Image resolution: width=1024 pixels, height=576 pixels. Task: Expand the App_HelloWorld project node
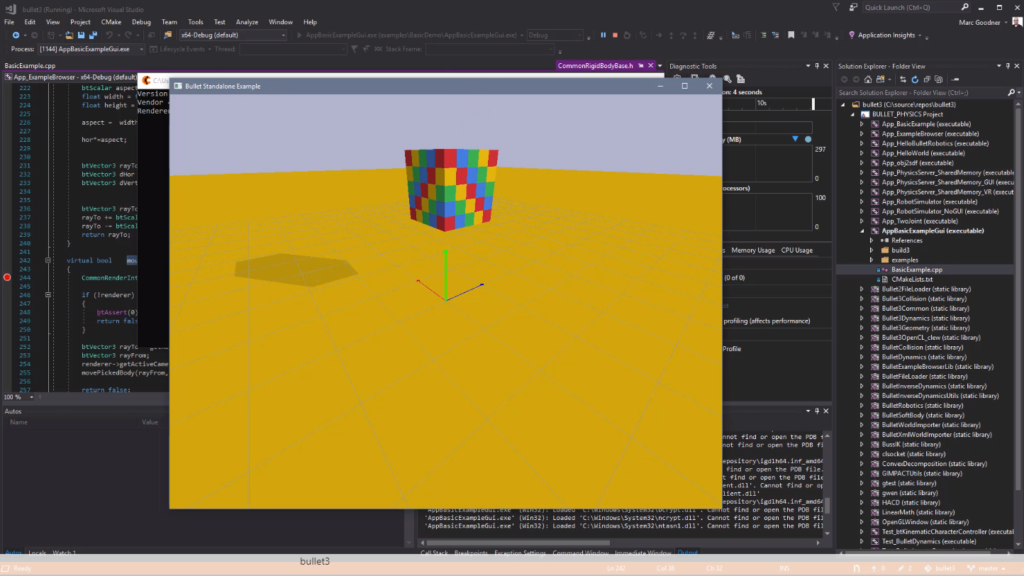point(861,153)
